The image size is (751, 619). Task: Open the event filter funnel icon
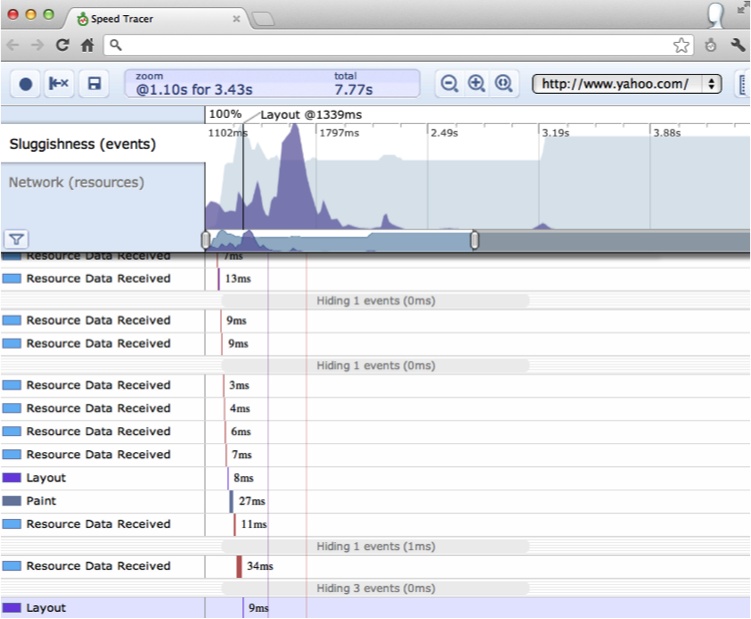(16, 239)
